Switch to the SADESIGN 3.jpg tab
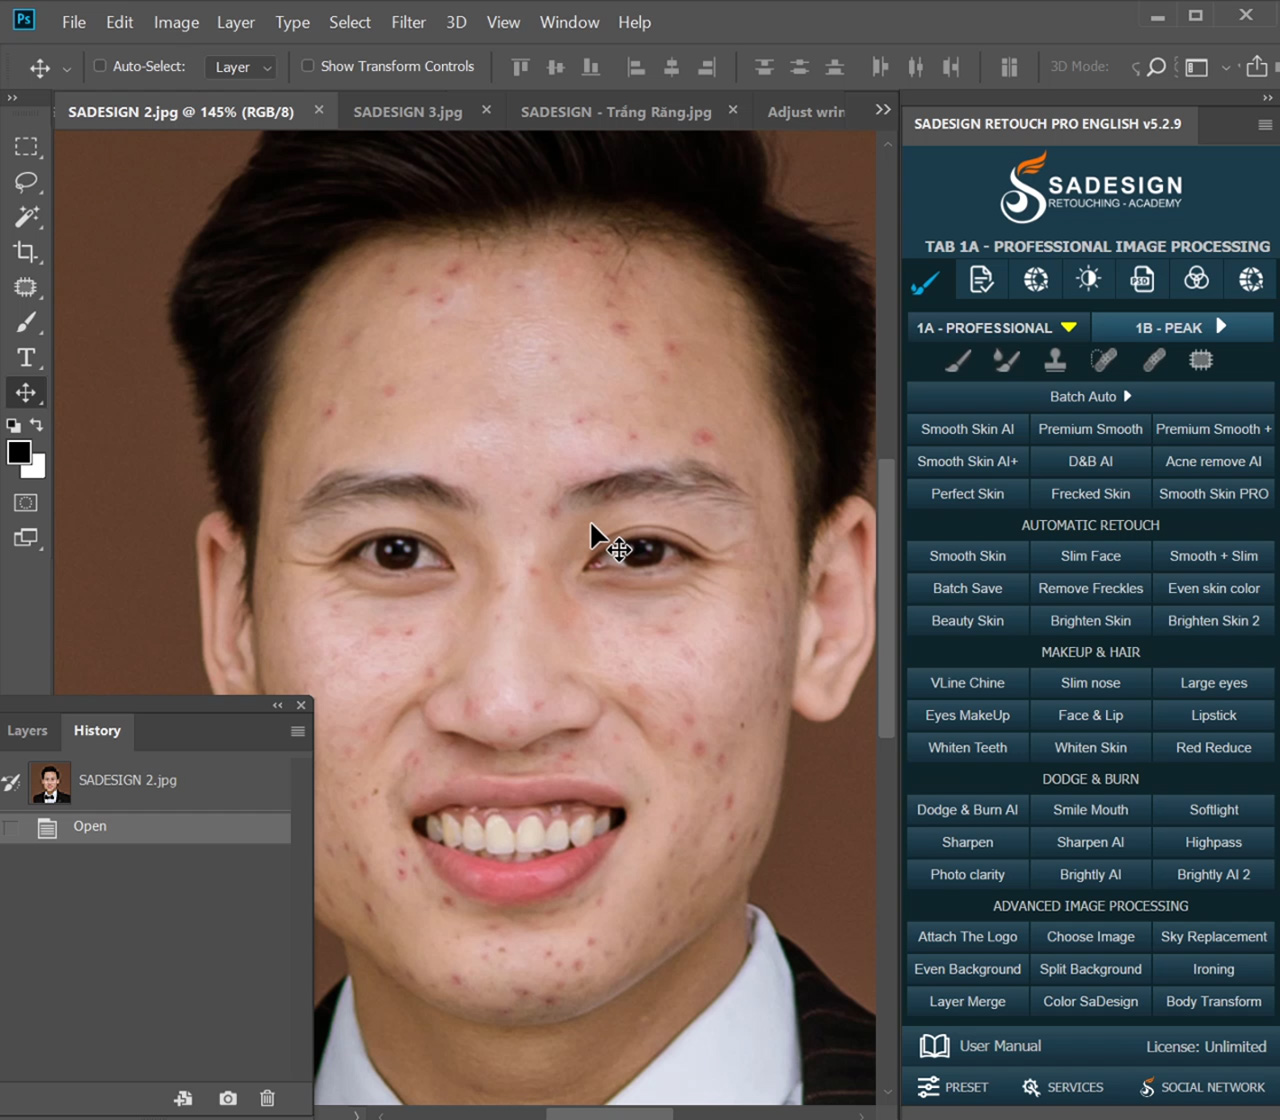Screen dimensions: 1280x1120 (408, 112)
